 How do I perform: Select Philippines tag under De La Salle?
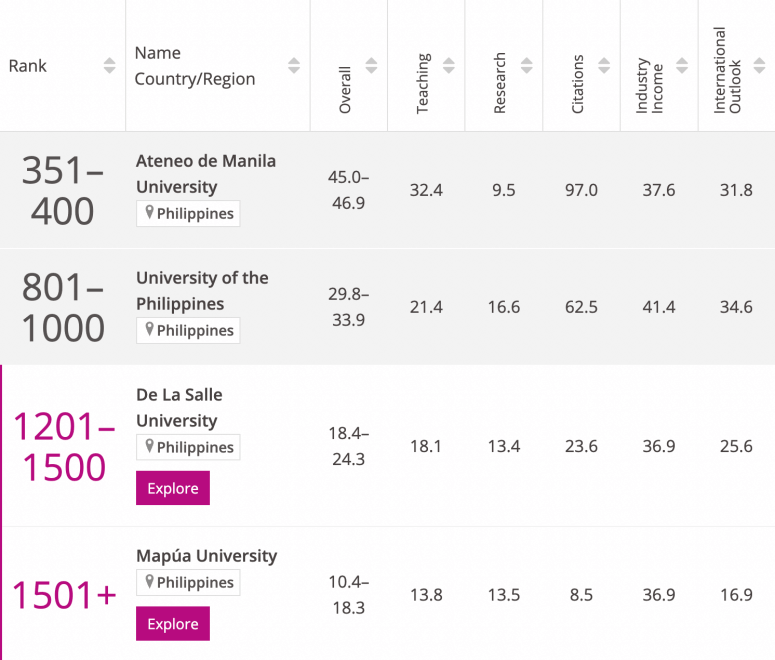point(188,447)
